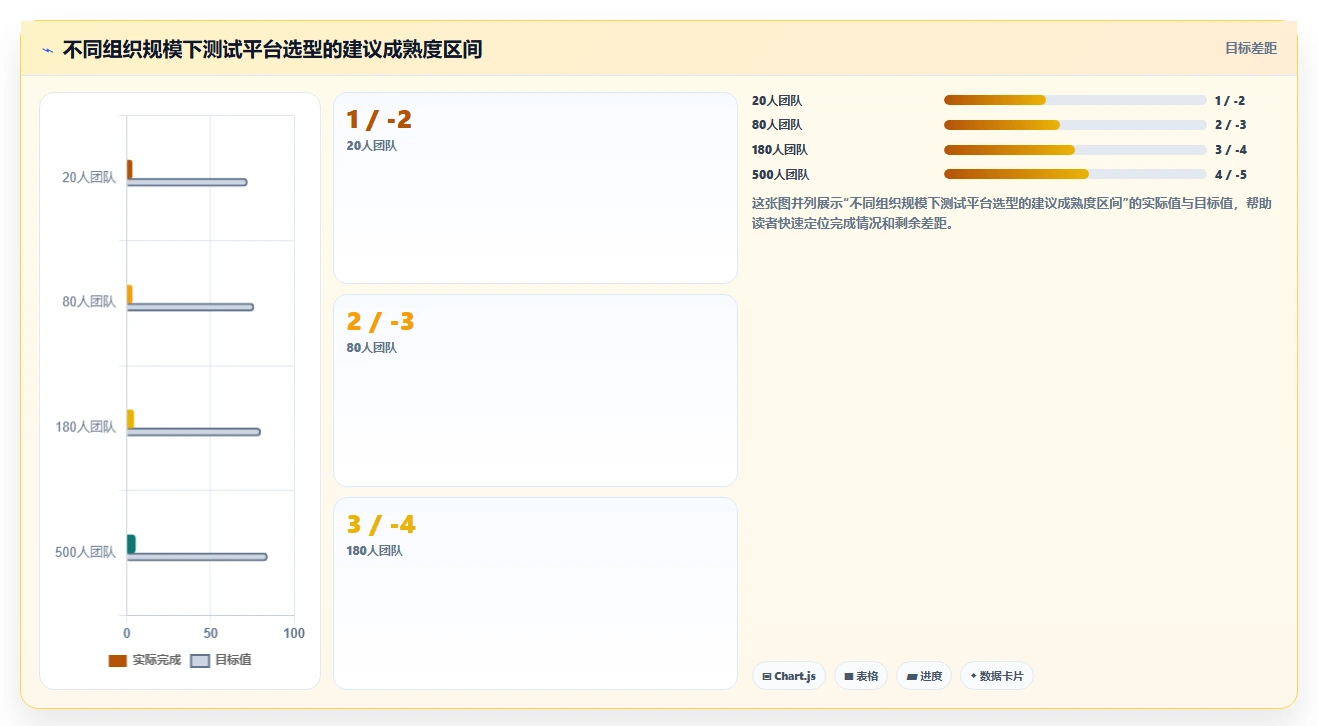The width and height of the screenshot is (1318, 726).
Task: Click the 20人团队 target bar in chart
Action: tap(187, 182)
